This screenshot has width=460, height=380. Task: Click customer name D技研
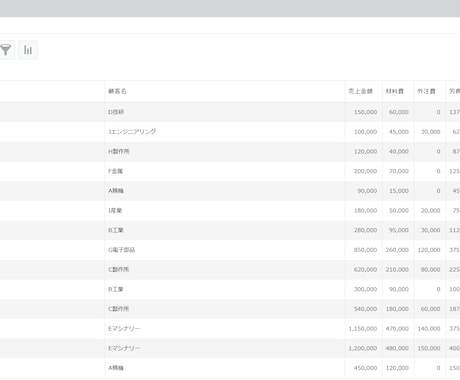116,112
